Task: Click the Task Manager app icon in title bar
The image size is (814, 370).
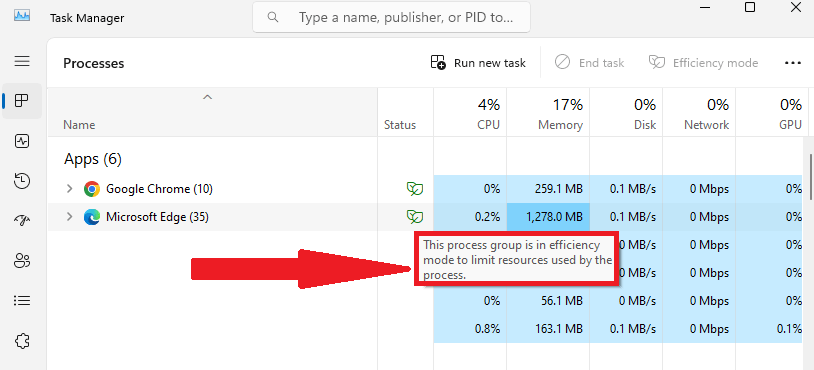Action: click(22, 16)
